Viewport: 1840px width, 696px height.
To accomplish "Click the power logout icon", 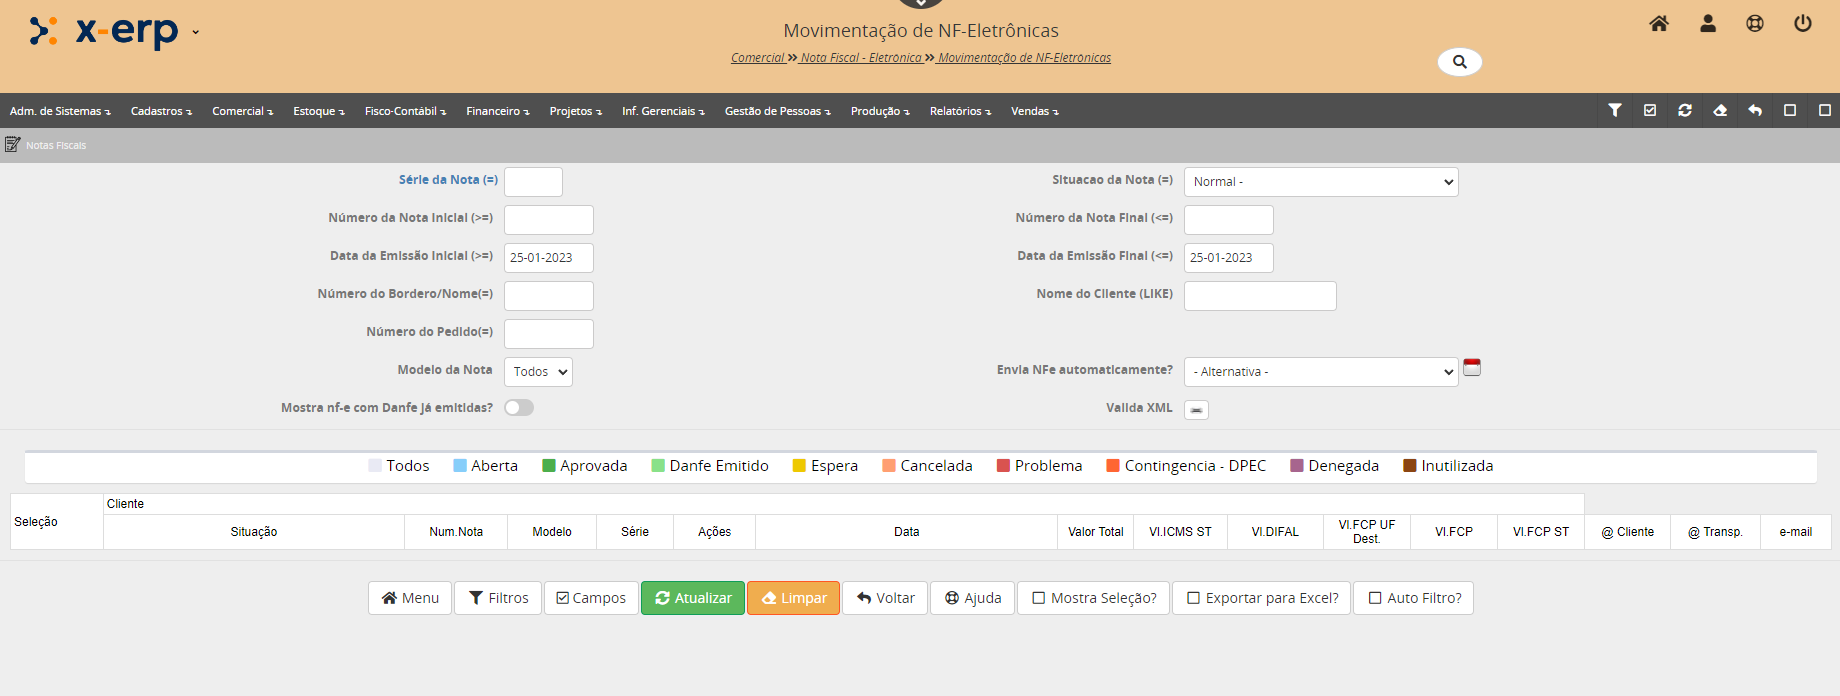I will click(1803, 24).
